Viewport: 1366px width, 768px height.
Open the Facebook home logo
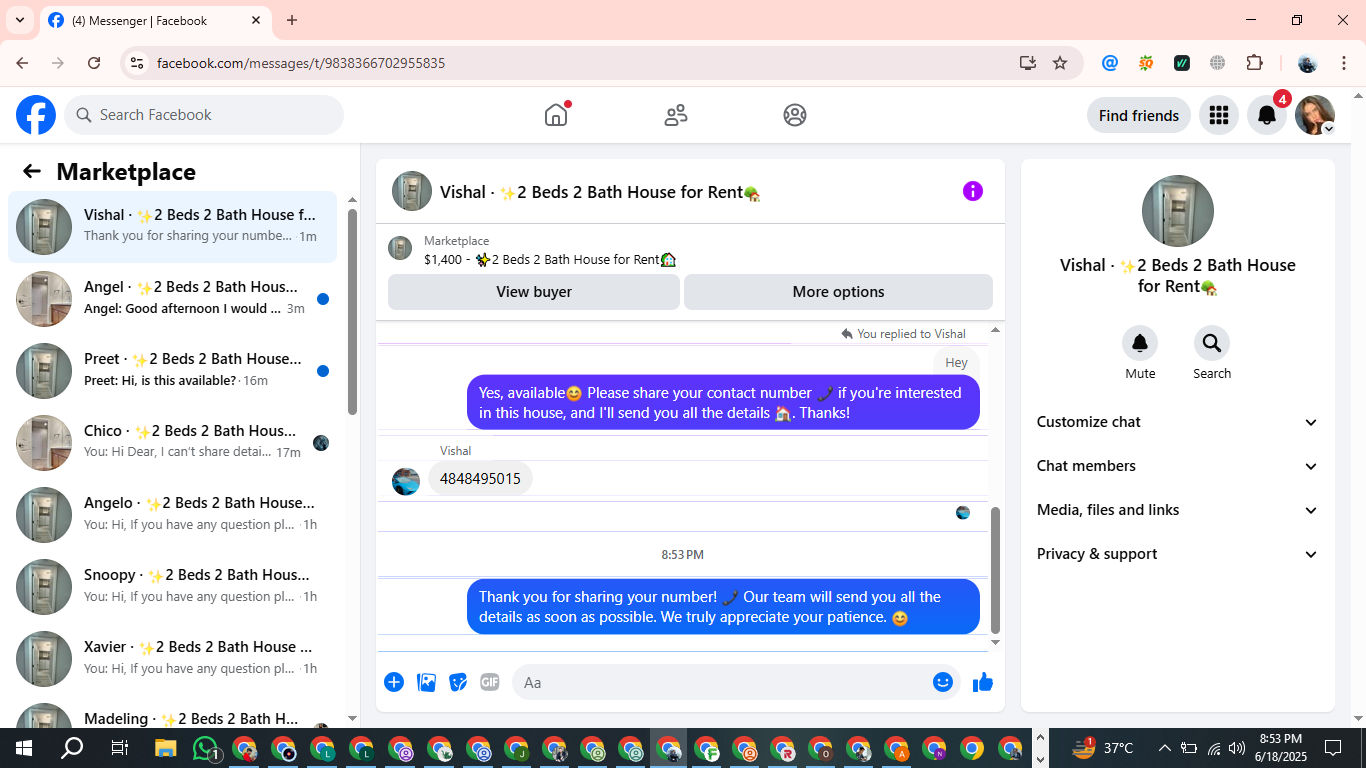[x=36, y=115]
